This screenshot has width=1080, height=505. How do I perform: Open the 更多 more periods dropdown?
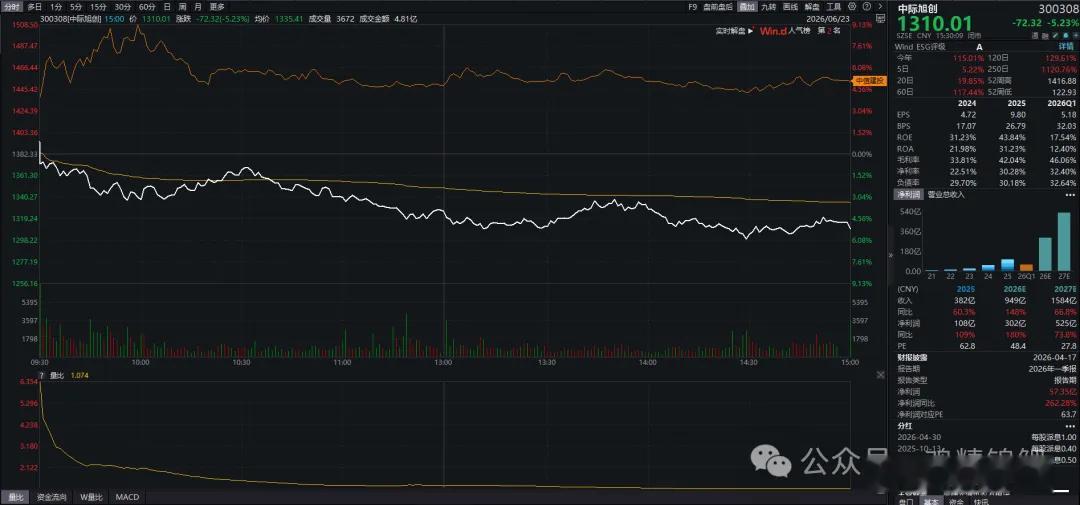tap(216, 6)
